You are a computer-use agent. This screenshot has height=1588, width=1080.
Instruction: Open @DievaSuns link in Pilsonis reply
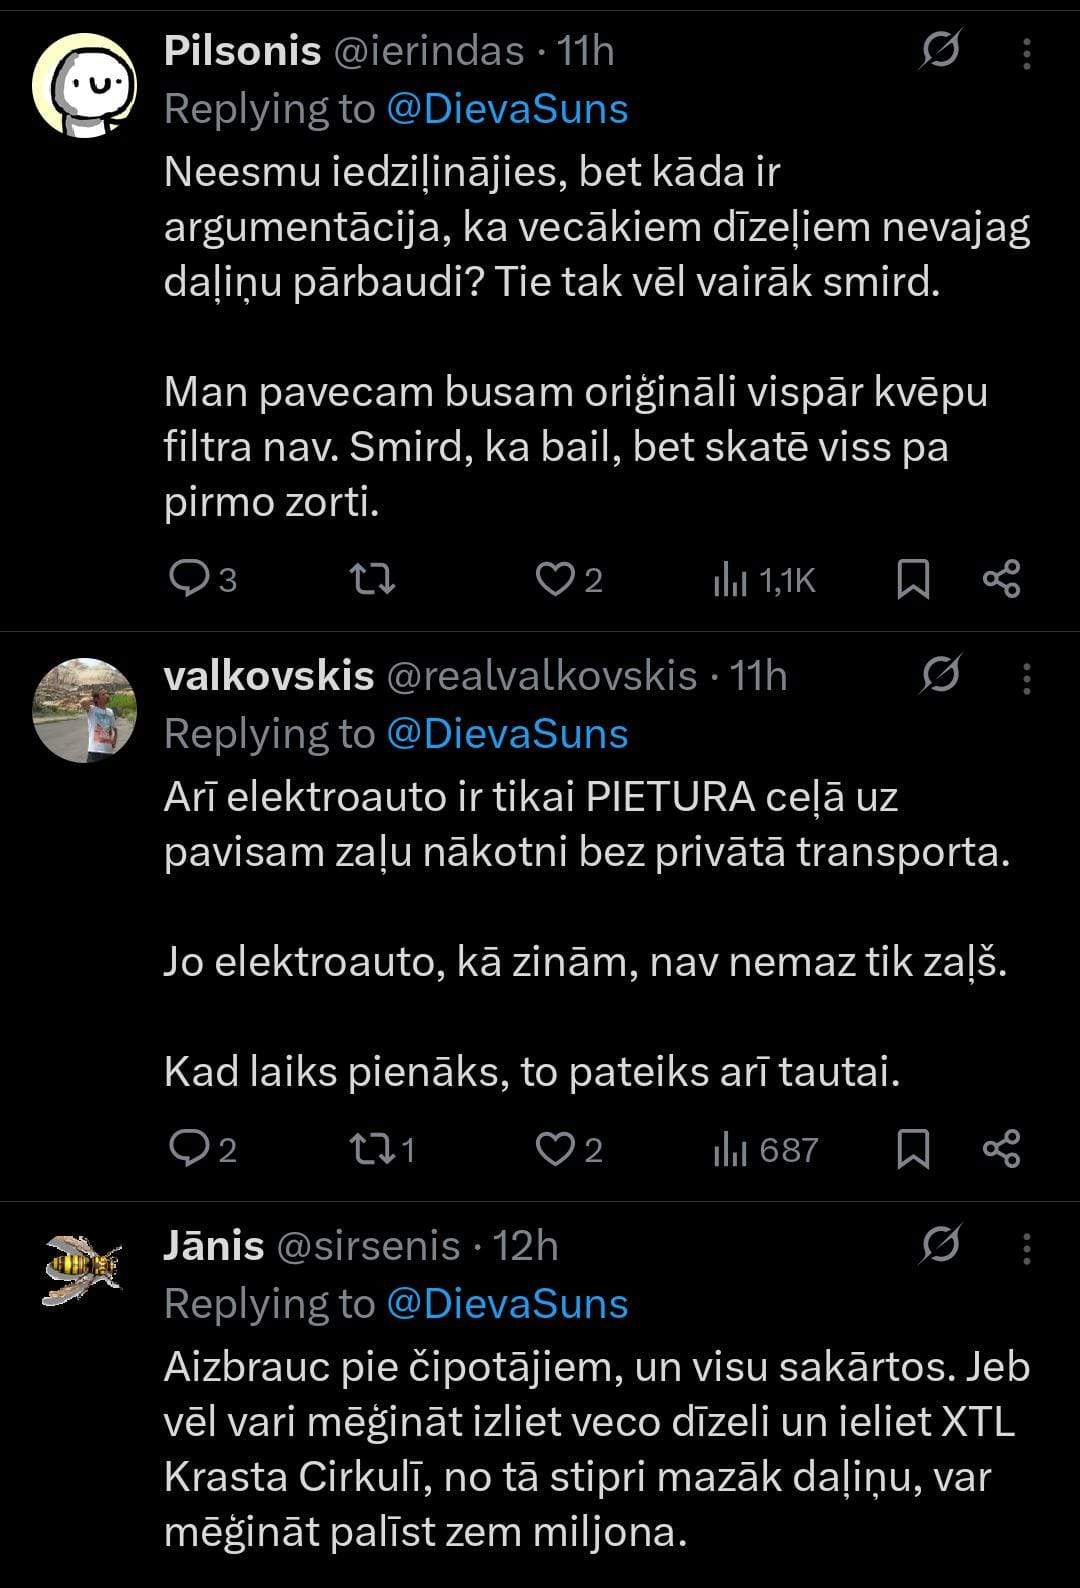coord(507,109)
